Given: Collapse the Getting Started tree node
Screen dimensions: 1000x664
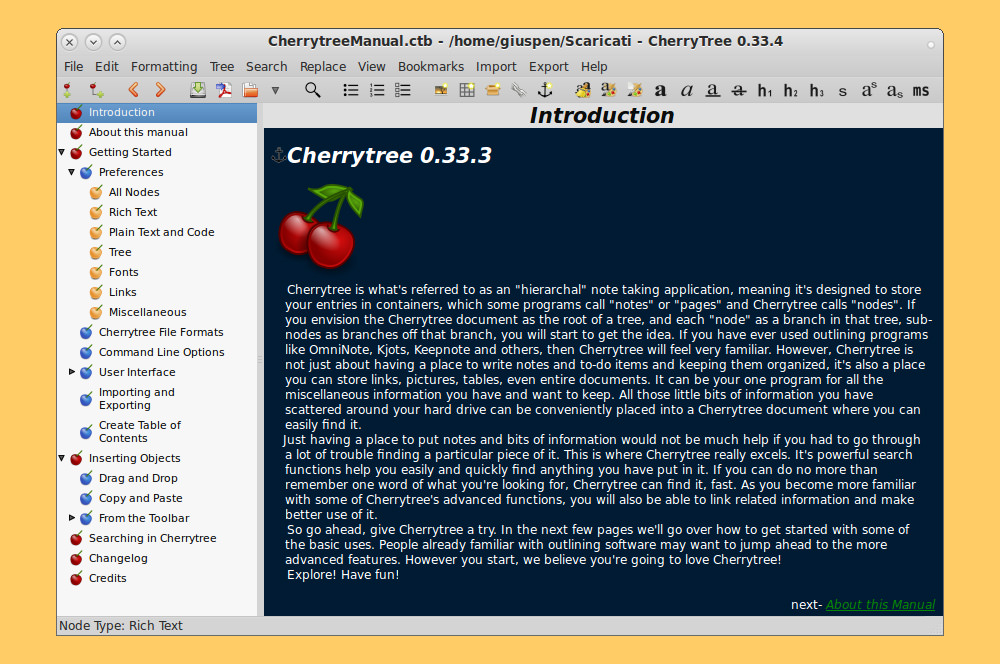Looking at the screenshot, I should click(62, 153).
